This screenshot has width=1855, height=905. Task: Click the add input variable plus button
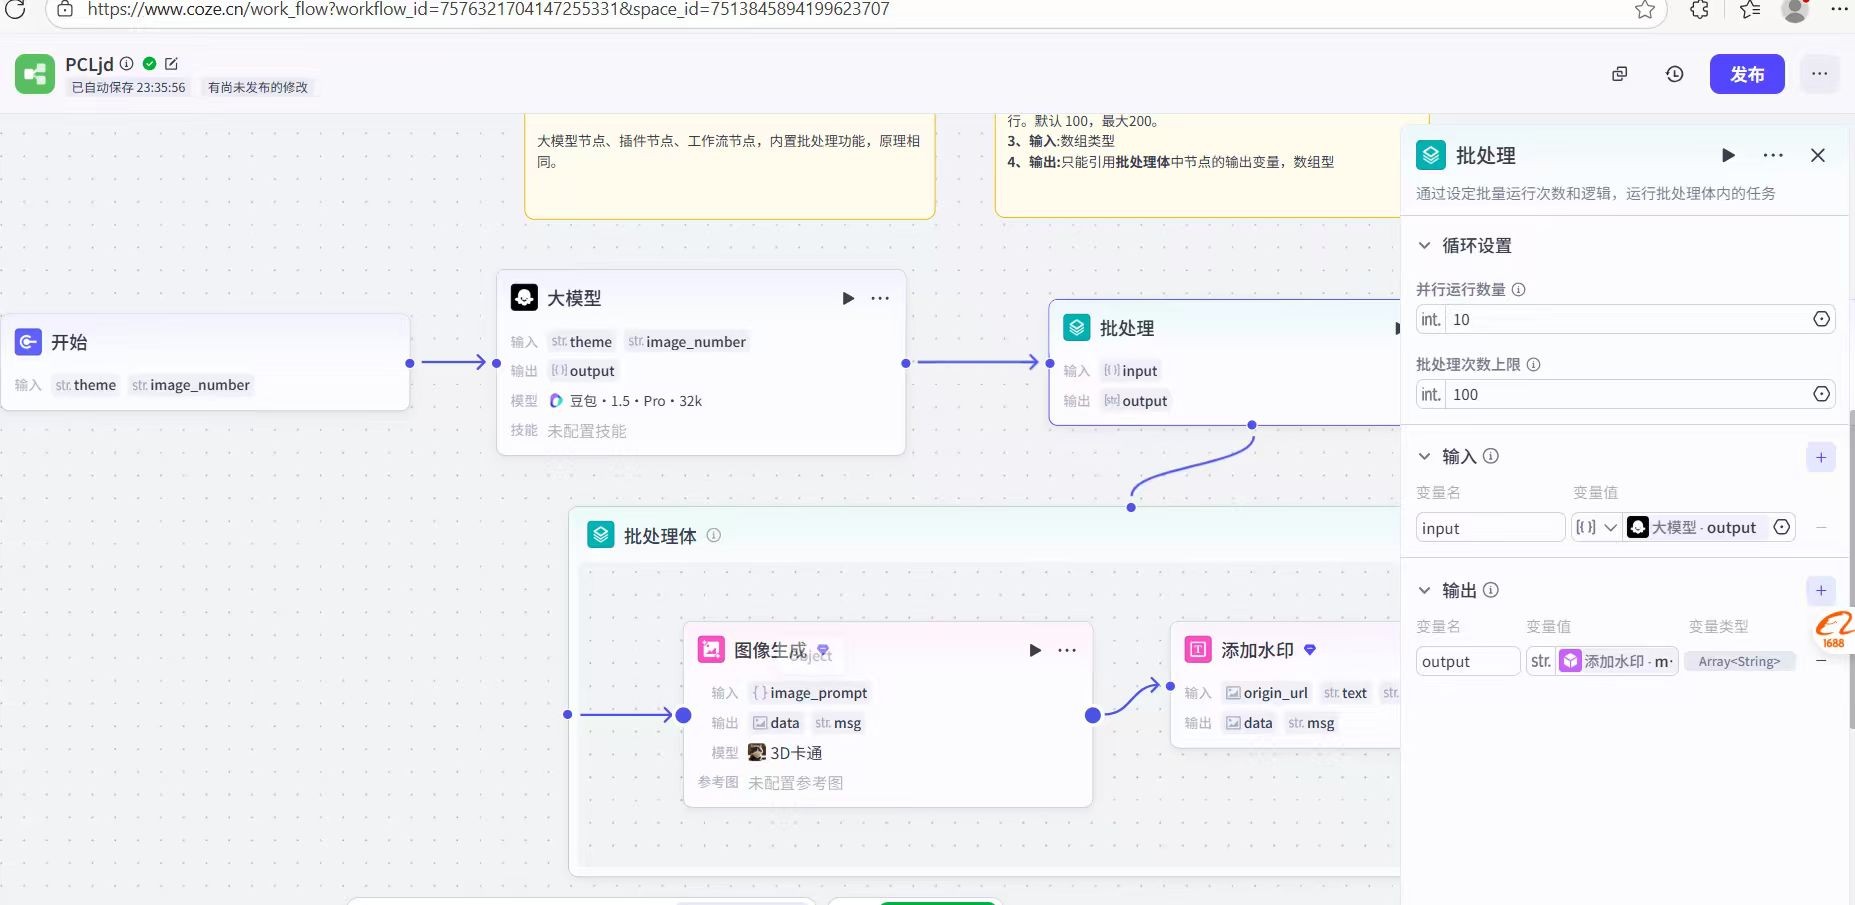point(1820,457)
